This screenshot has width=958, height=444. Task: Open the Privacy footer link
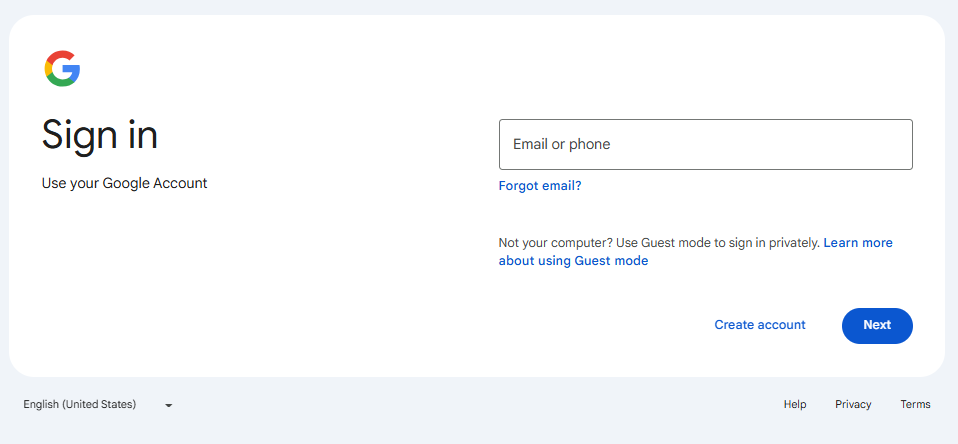coord(853,404)
